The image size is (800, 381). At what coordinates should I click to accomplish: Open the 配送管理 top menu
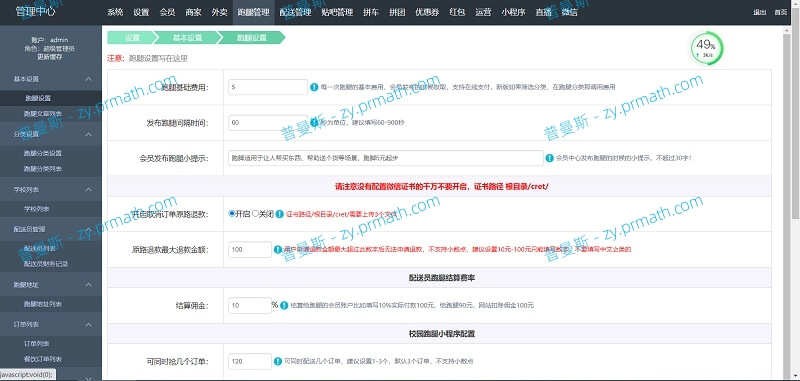295,12
